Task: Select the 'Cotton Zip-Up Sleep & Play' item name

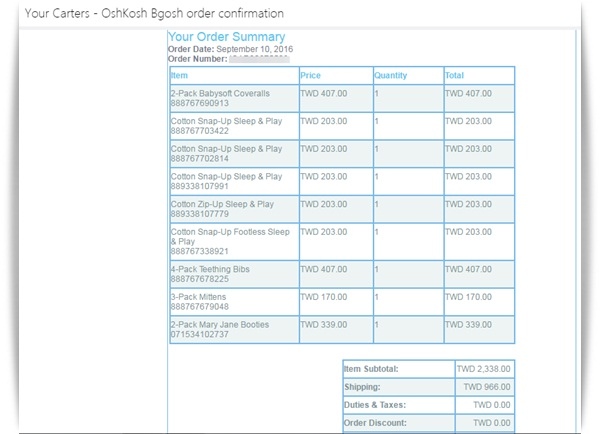Action: coord(222,204)
